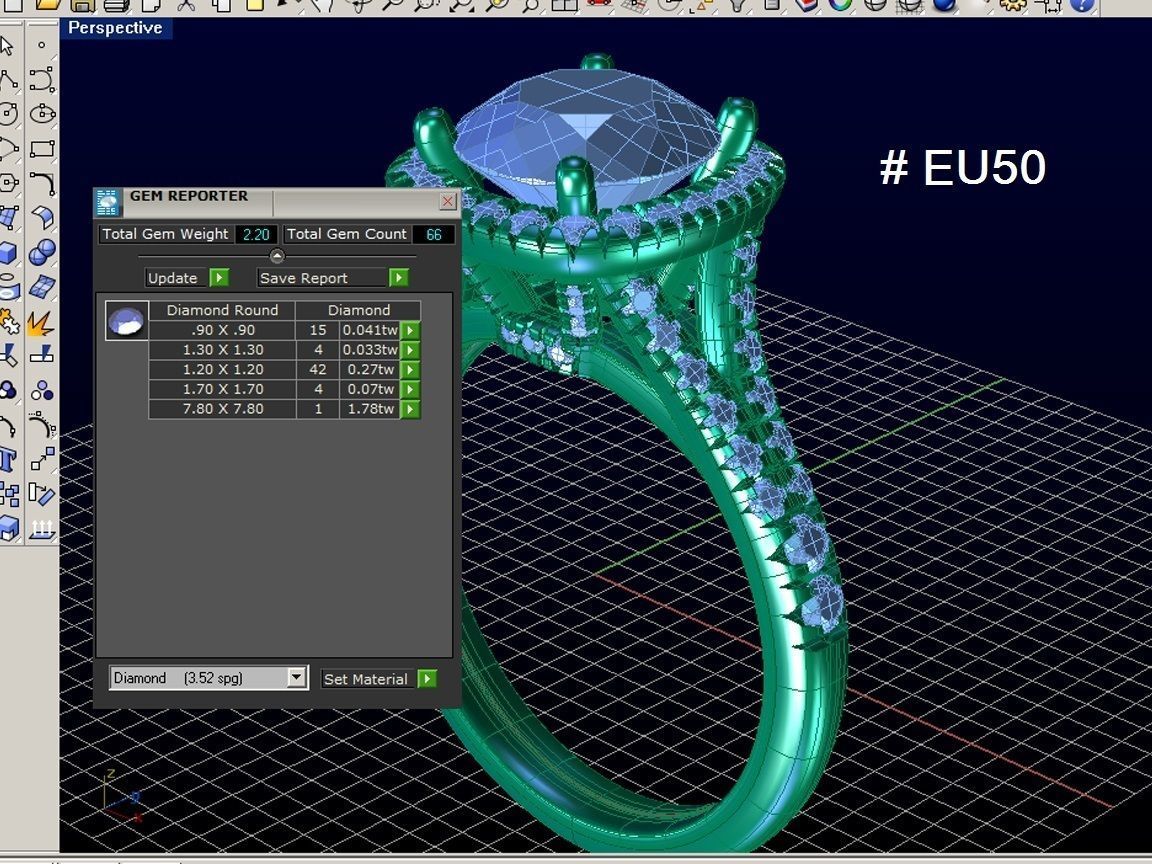The height and width of the screenshot is (864, 1152).
Task: Click the Explode tool
Action: click(x=42, y=321)
